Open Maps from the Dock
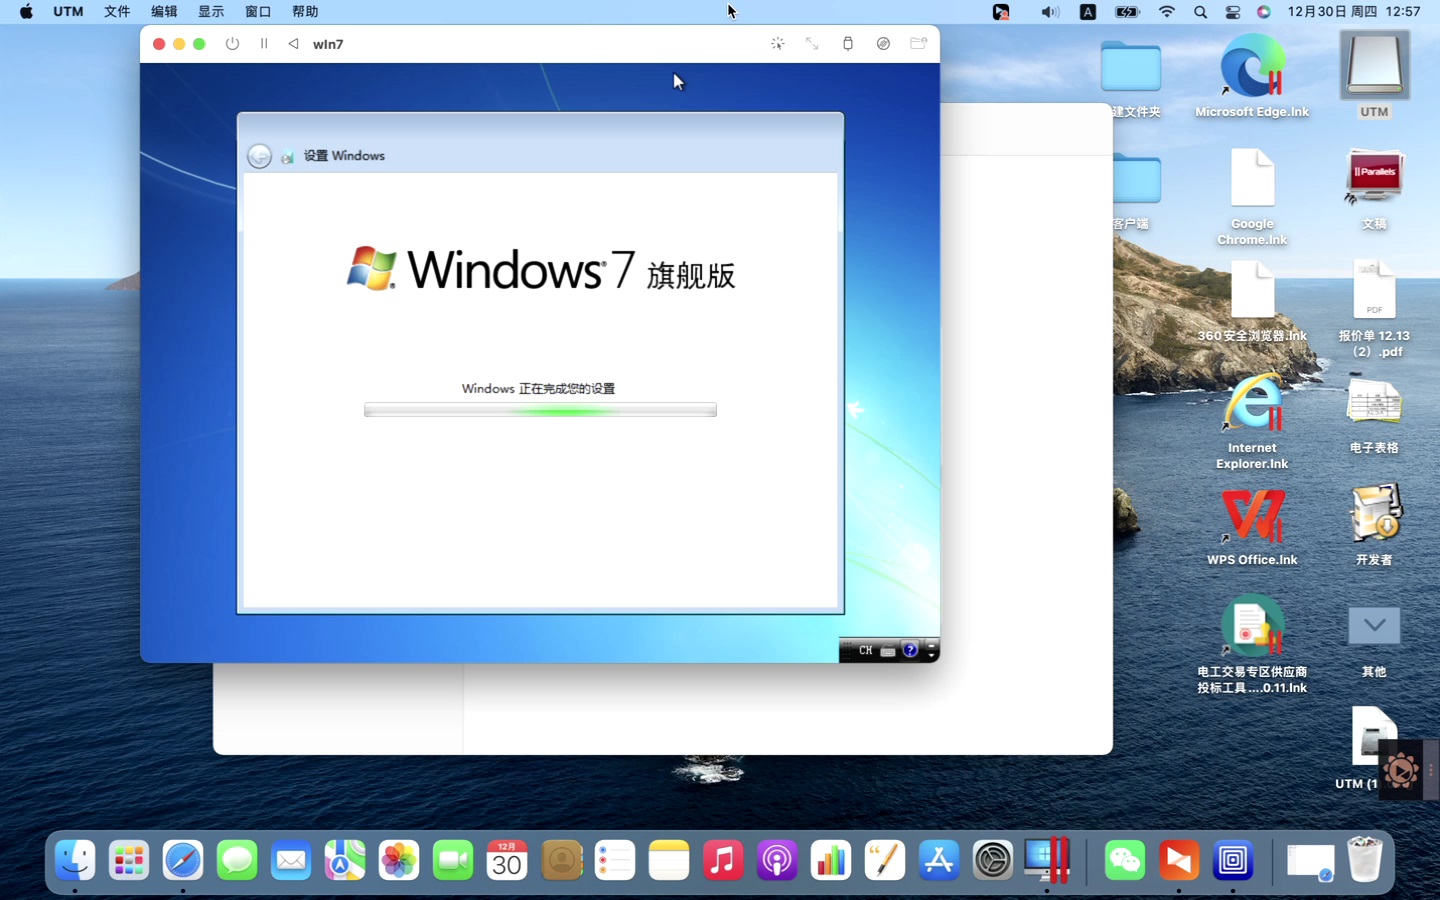The height and width of the screenshot is (900, 1440). click(x=345, y=860)
